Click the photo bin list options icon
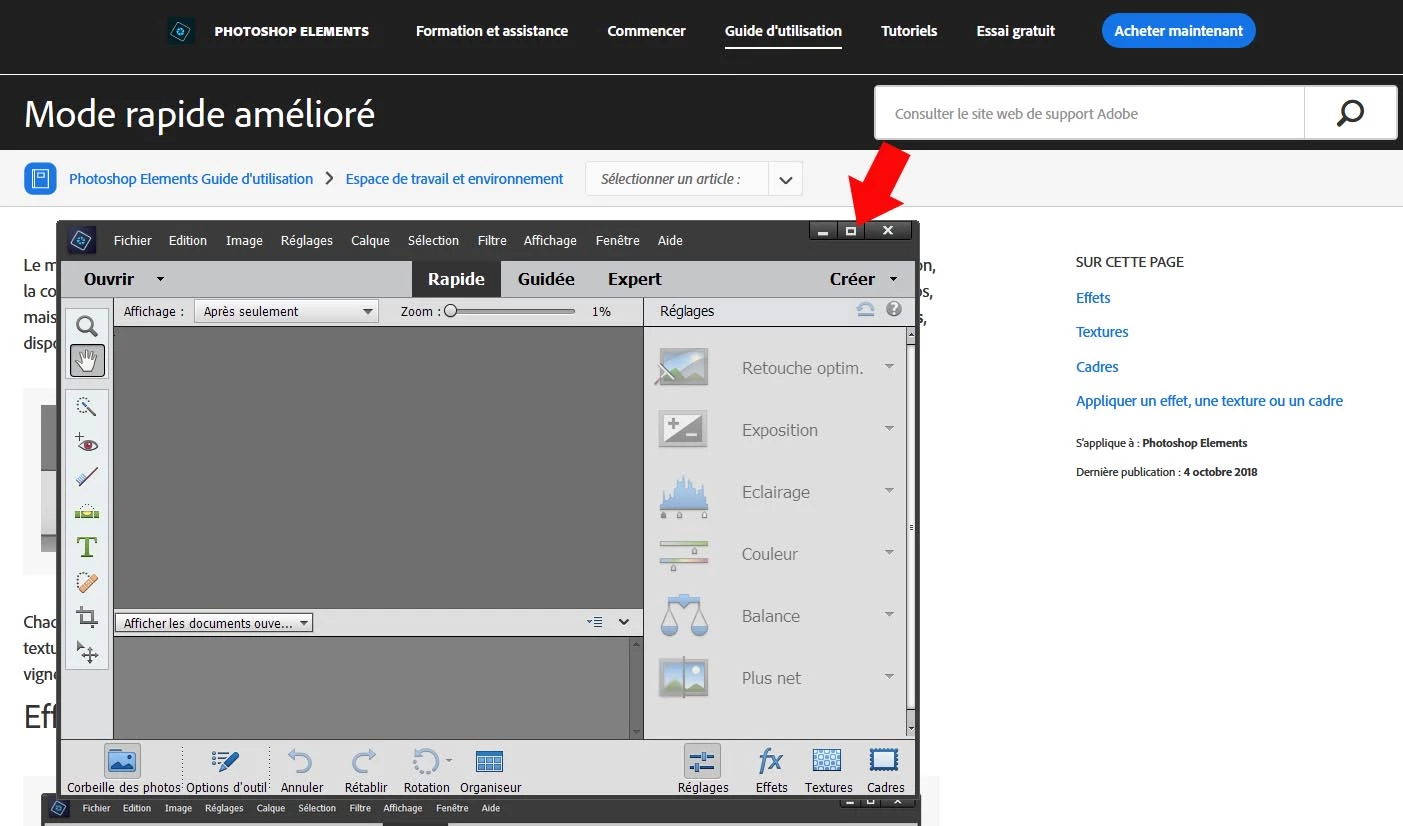This screenshot has width=1403, height=826. (596, 622)
